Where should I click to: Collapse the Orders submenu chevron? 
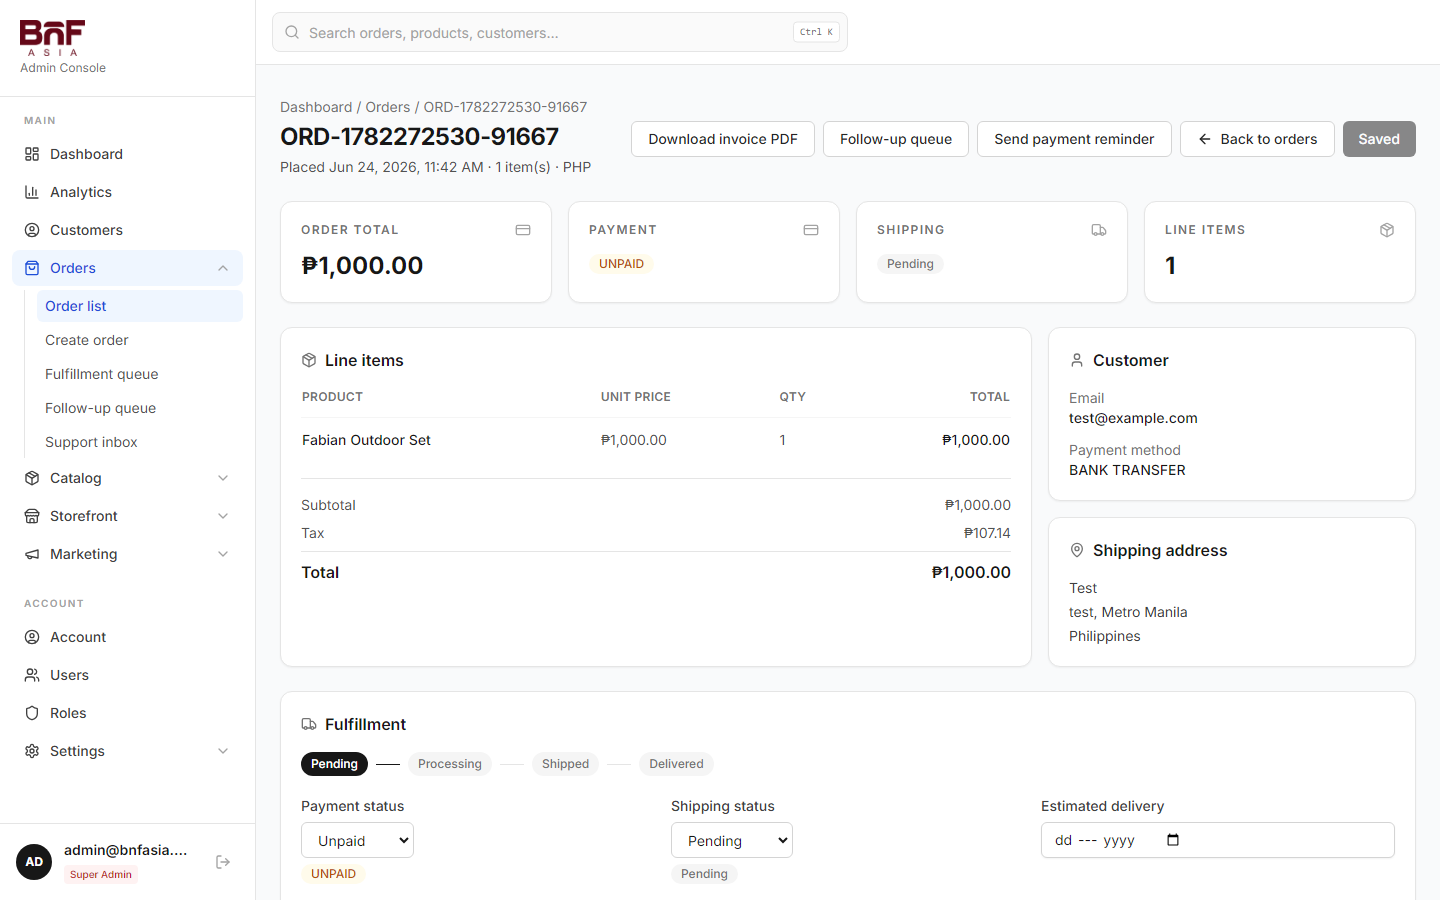[223, 268]
